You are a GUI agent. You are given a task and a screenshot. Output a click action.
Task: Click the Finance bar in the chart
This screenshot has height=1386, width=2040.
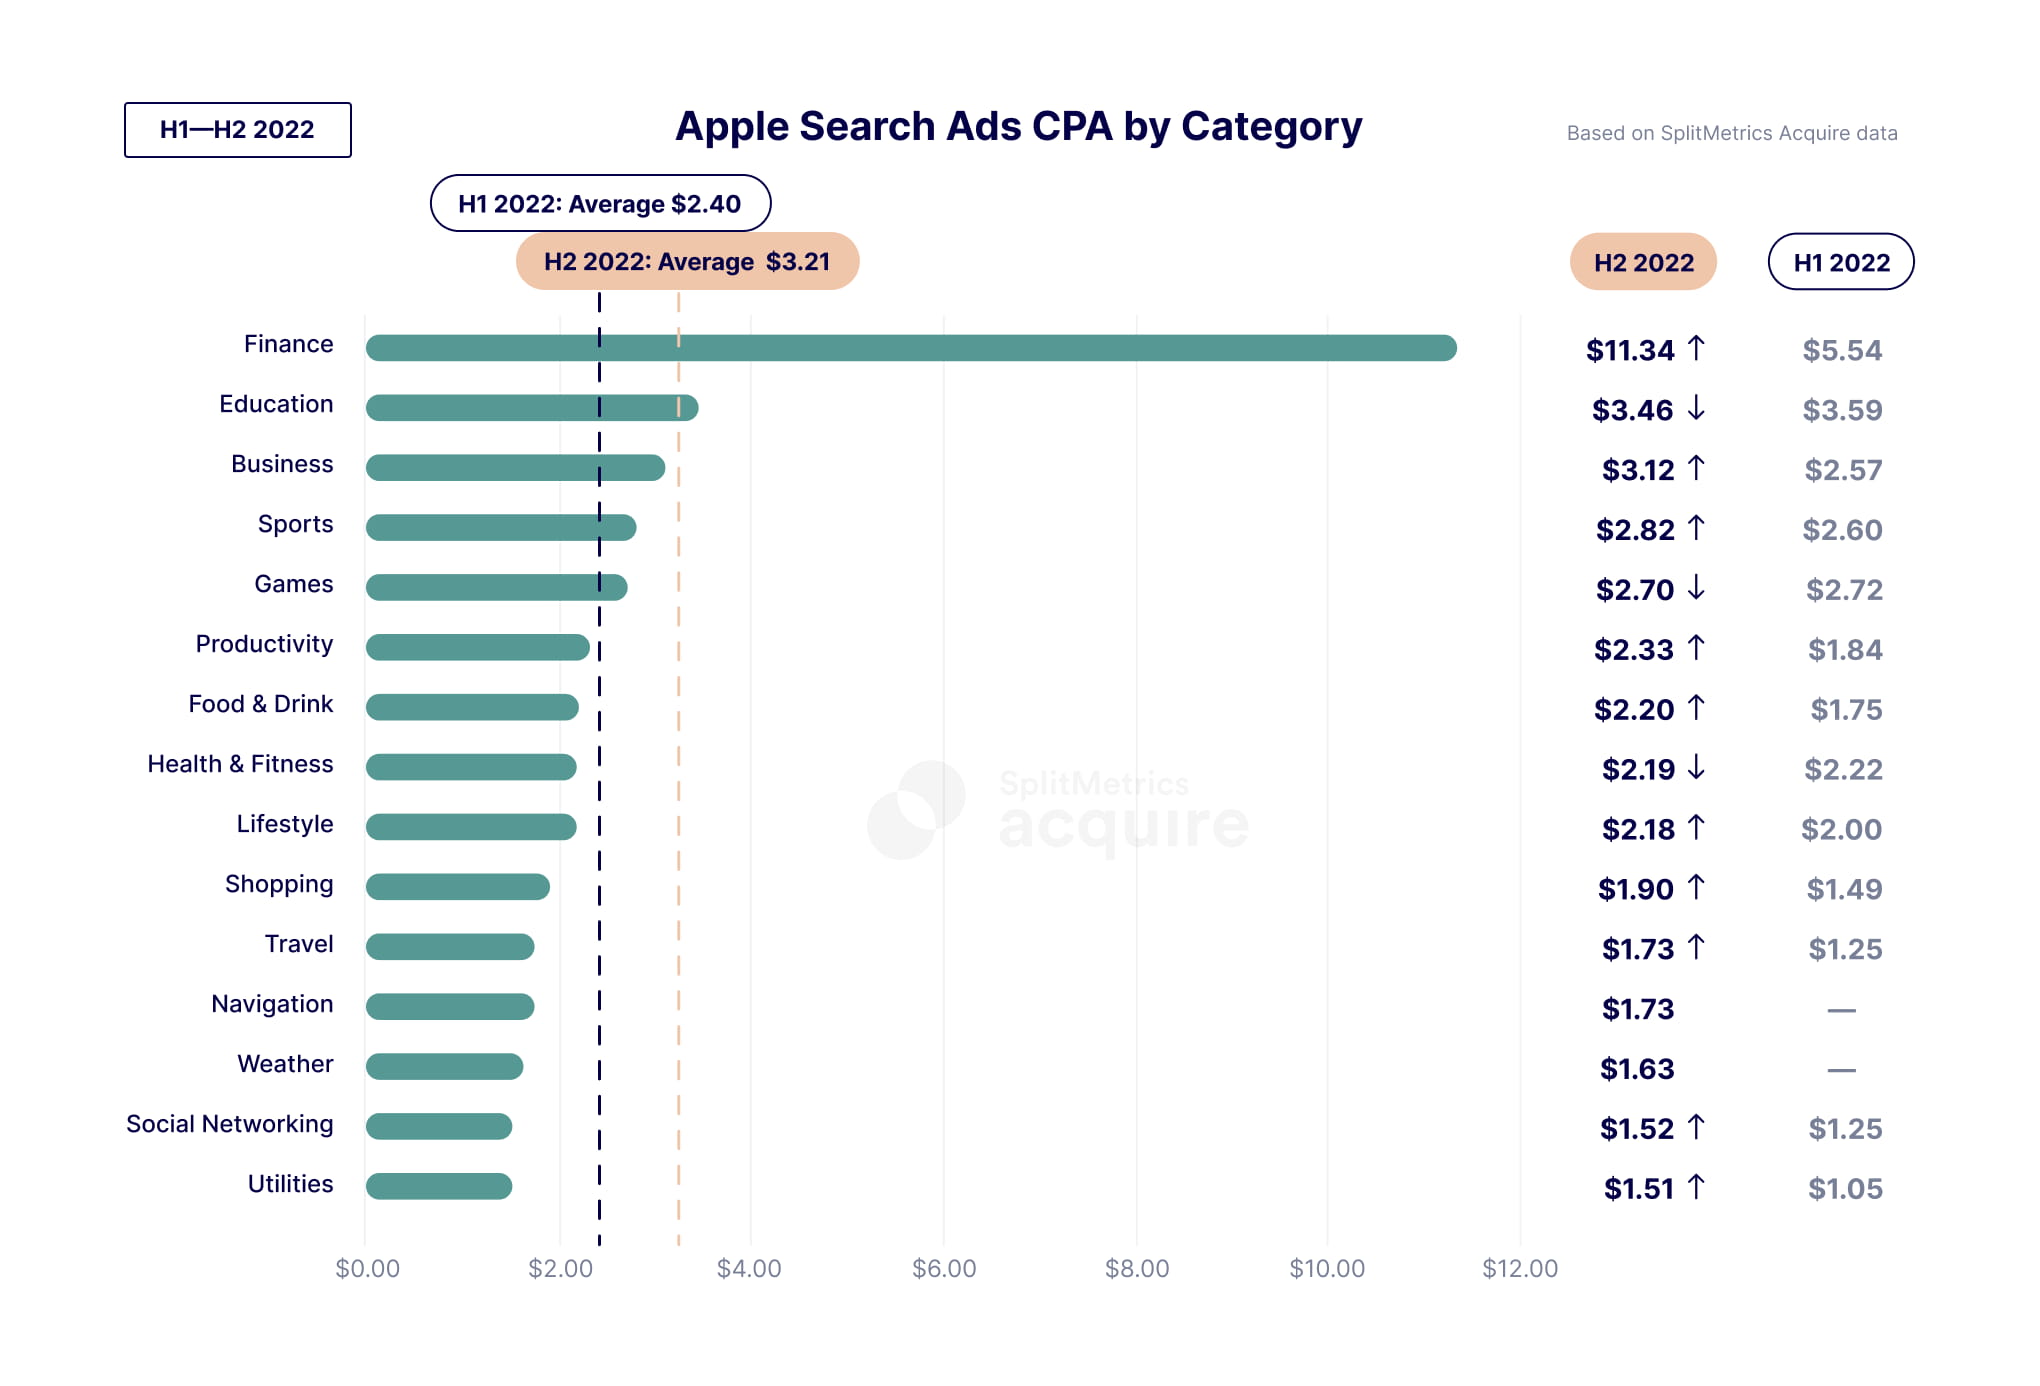910,348
